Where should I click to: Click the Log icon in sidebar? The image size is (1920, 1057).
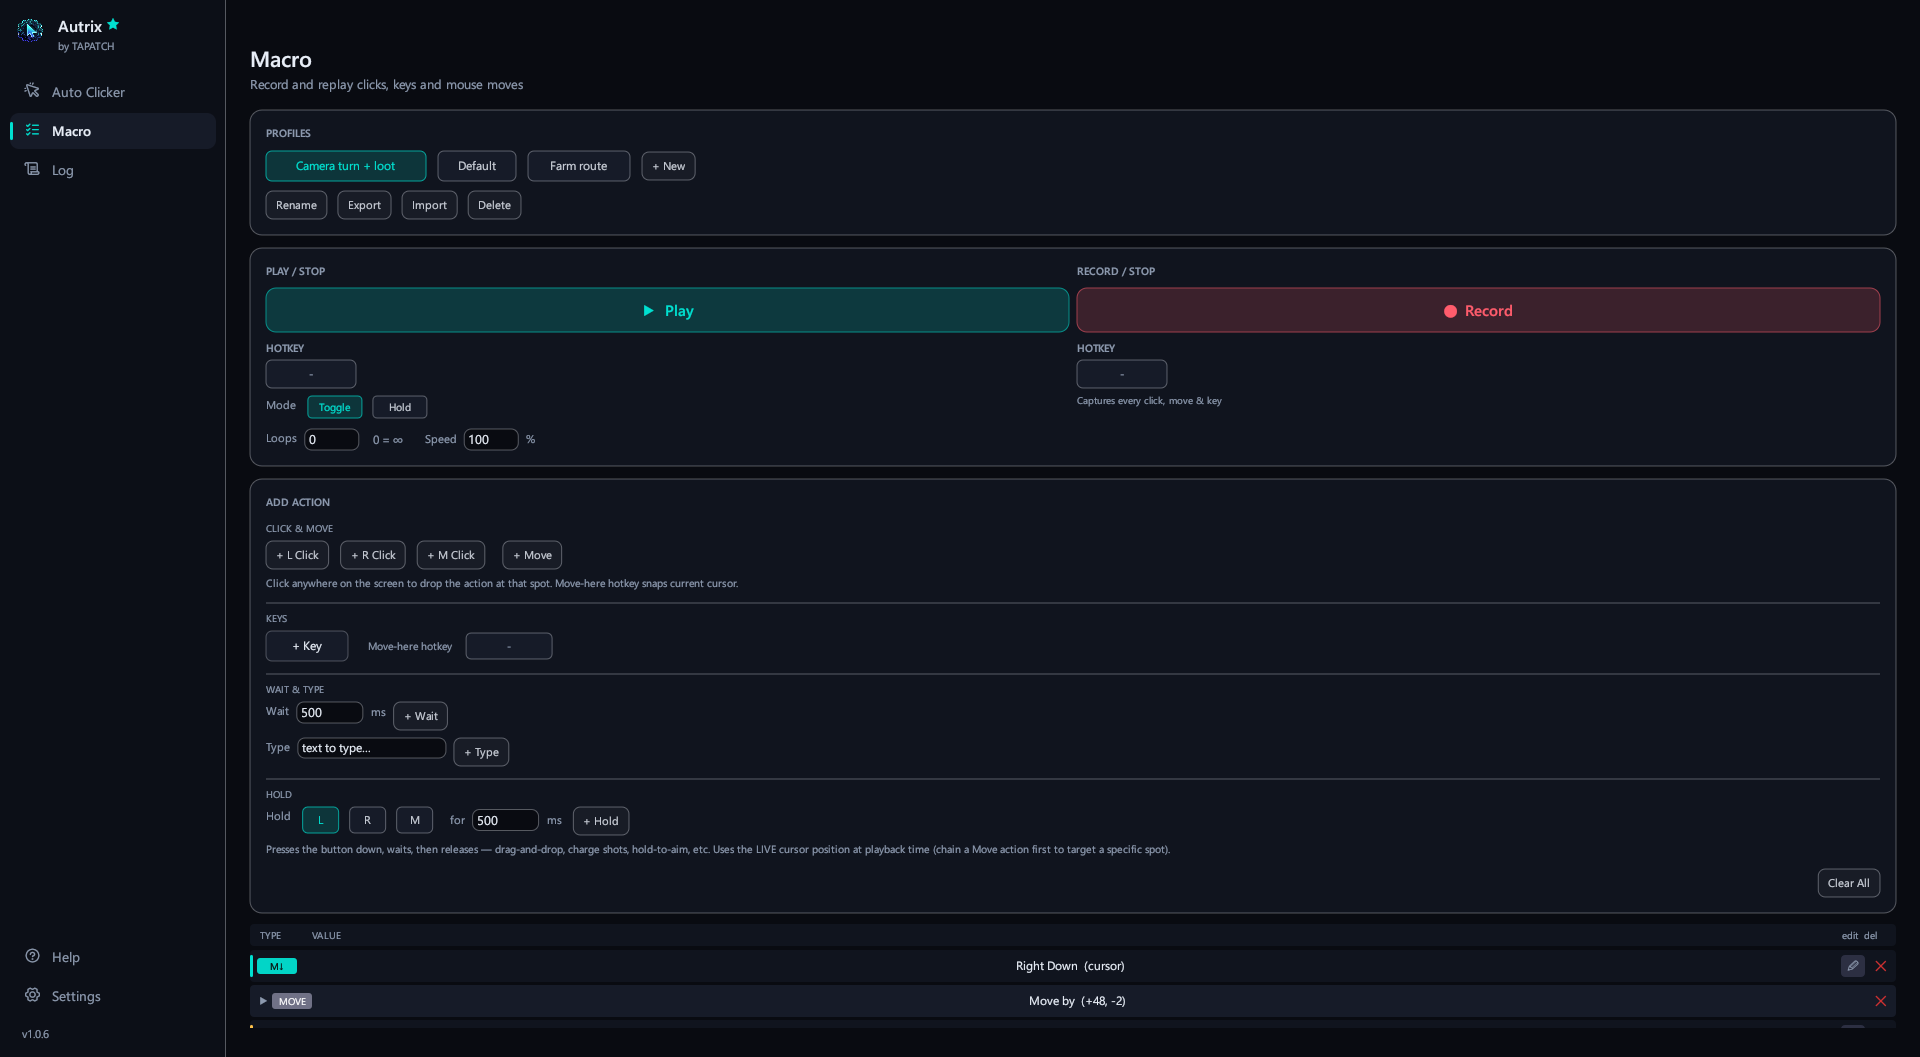[32, 169]
